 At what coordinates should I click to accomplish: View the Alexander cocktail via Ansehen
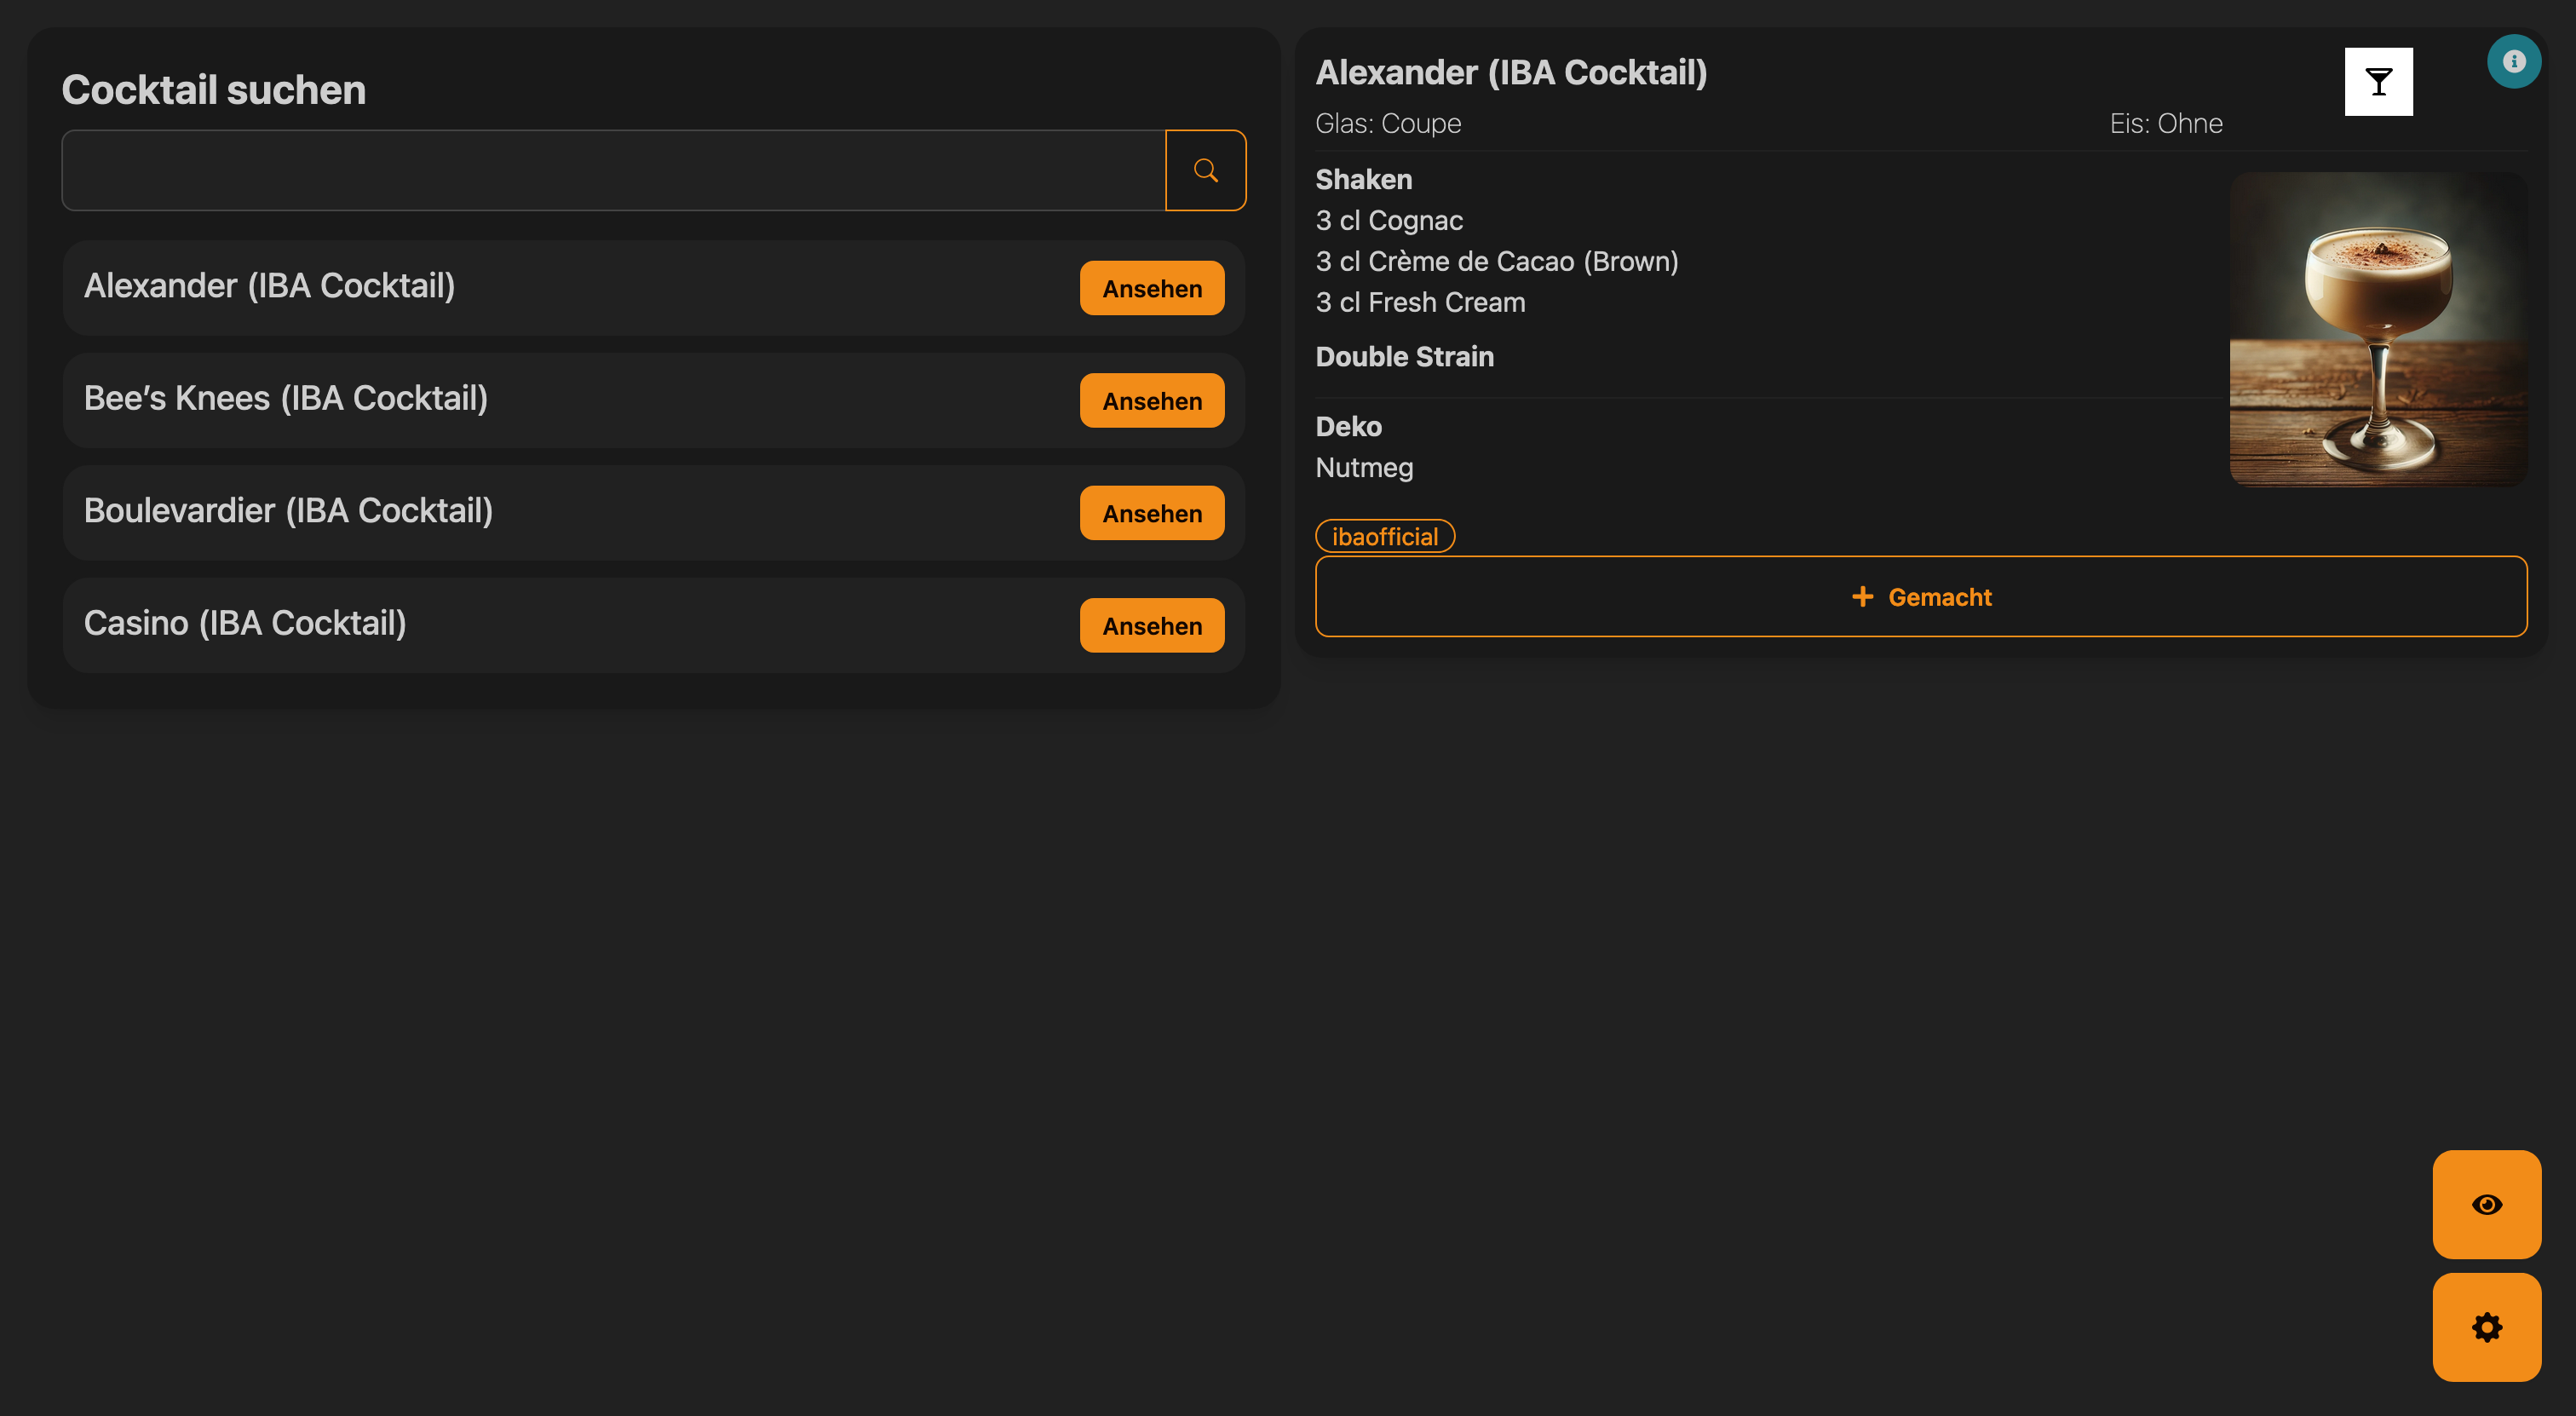pyautogui.click(x=1151, y=289)
